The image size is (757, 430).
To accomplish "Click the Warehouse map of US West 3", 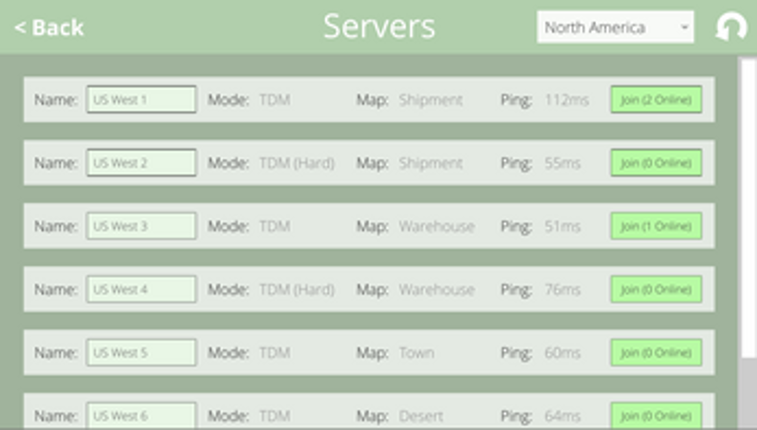I will click(436, 226).
